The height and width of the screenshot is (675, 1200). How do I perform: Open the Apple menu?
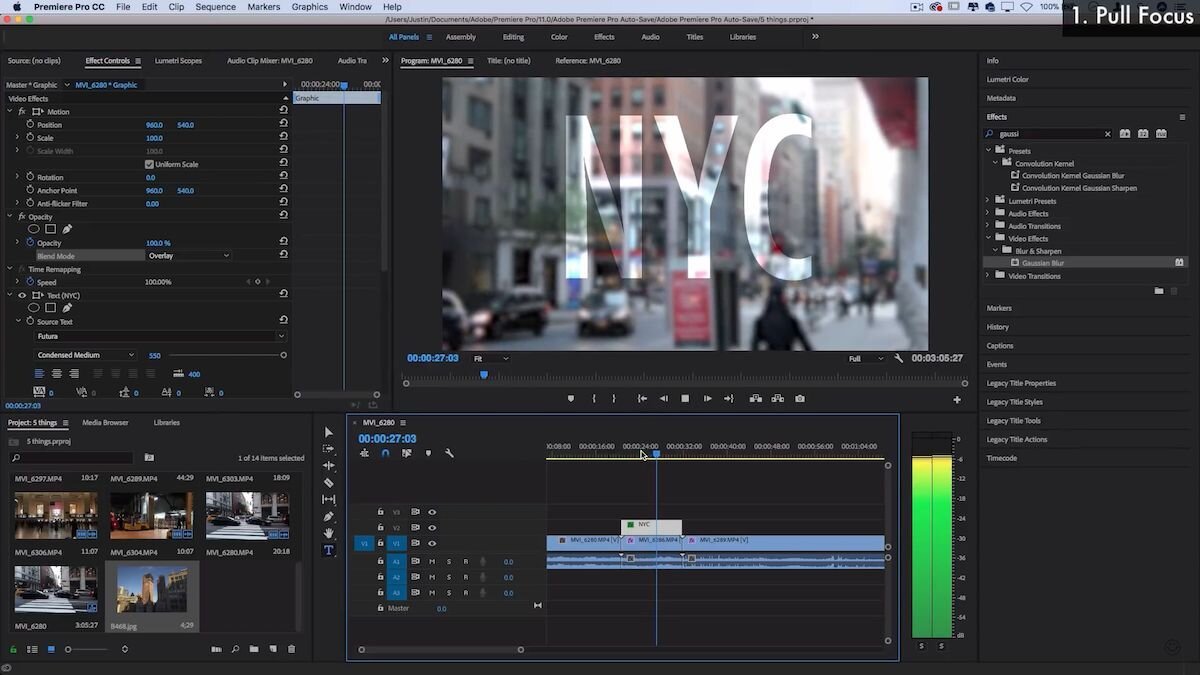click(16, 7)
